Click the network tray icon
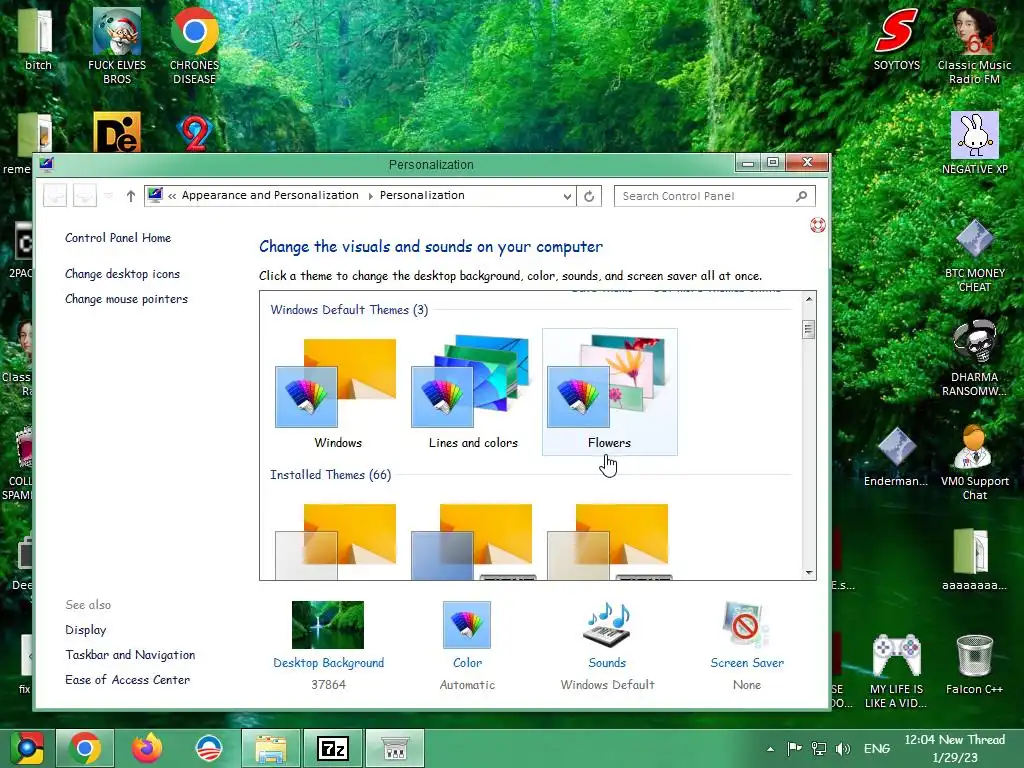1024x768 pixels. (x=818, y=749)
